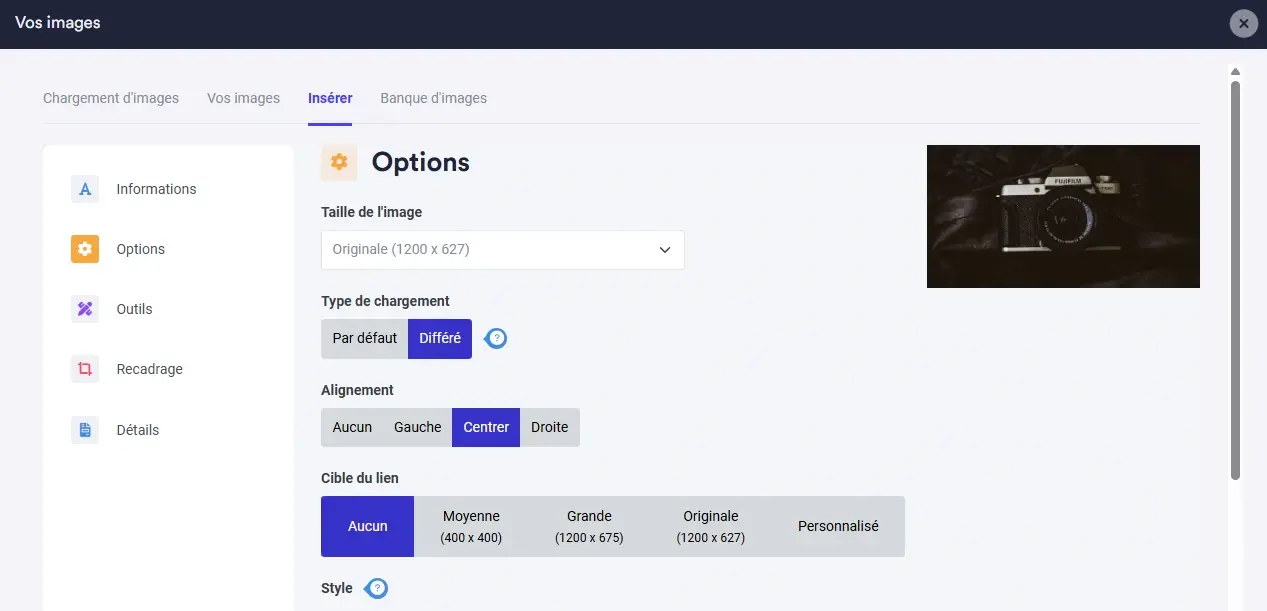Image resolution: width=1267 pixels, height=611 pixels.
Task: Set alignment to Gauche
Action: coord(417,427)
